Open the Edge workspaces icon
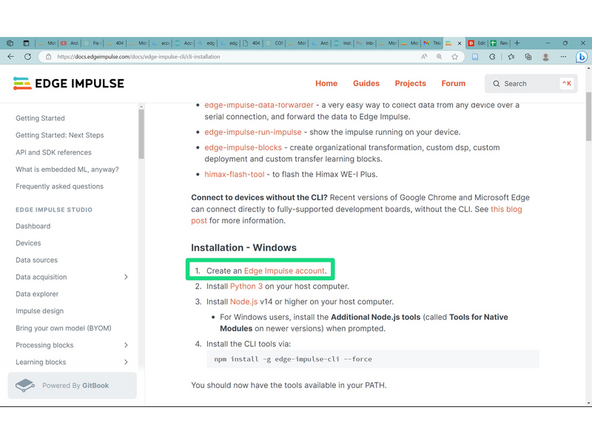The image size is (592, 444). [x=10, y=43]
